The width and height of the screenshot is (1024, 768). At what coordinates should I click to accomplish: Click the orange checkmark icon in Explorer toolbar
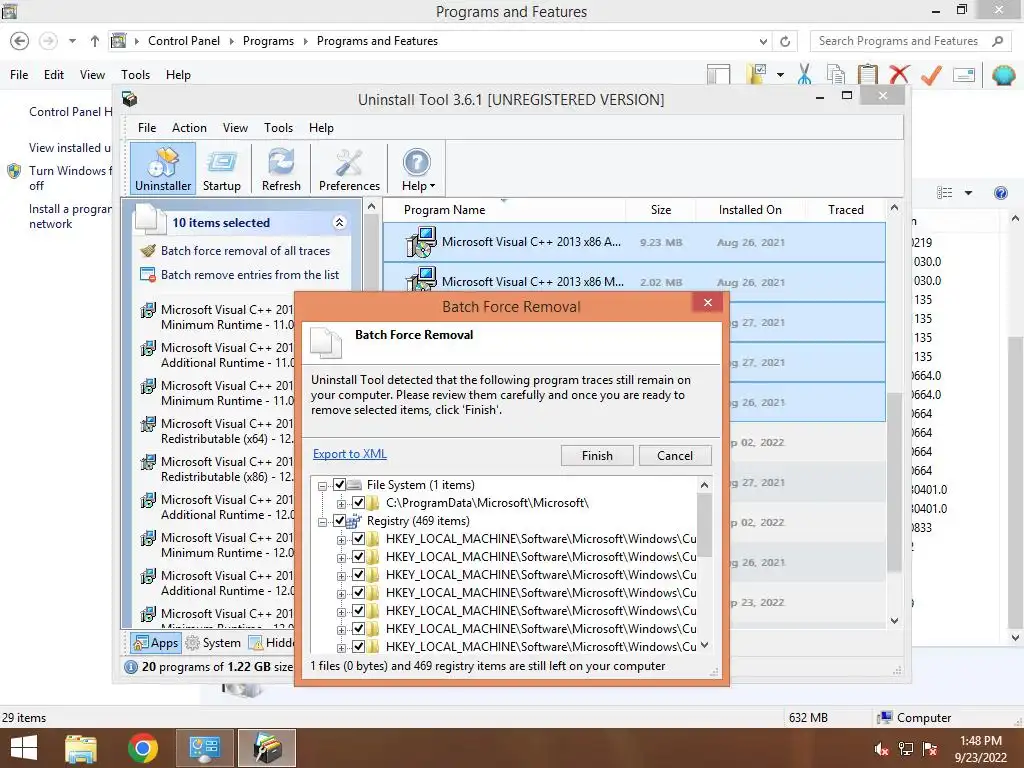click(931, 74)
